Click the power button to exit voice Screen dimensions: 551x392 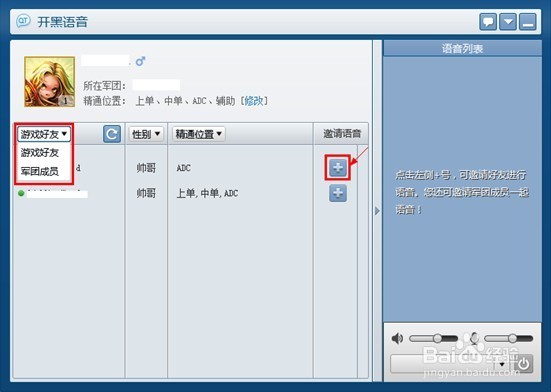524,364
